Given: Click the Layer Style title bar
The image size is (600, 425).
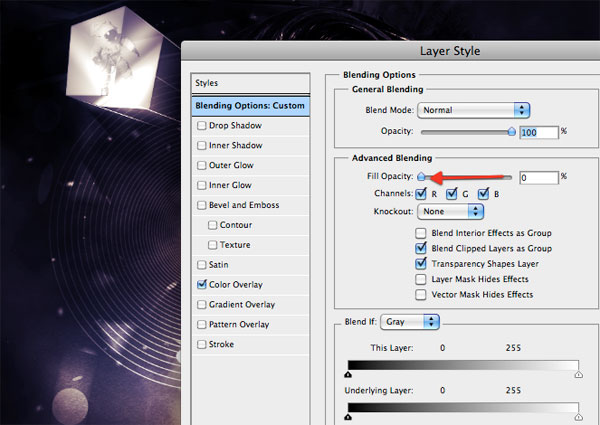Looking at the screenshot, I should tap(390, 51).
